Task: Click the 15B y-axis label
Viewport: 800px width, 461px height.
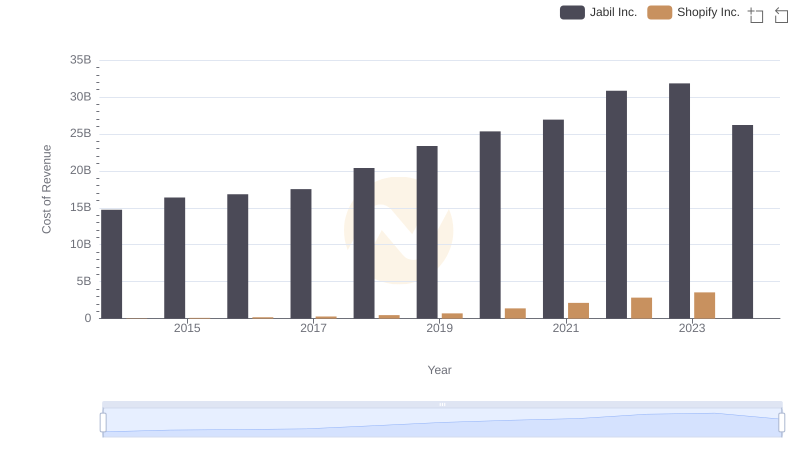Action: point(81,208)
